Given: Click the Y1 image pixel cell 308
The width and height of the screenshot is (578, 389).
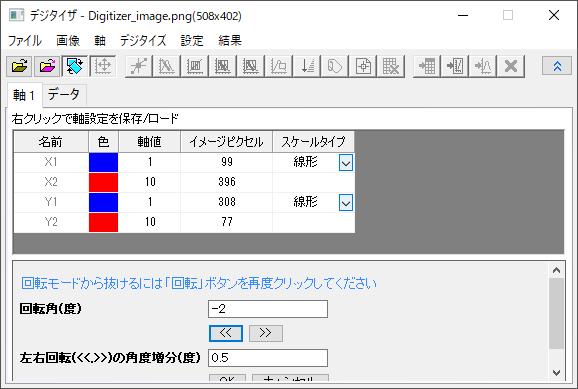Looking at the screenshot, I should tap(226, 202).
